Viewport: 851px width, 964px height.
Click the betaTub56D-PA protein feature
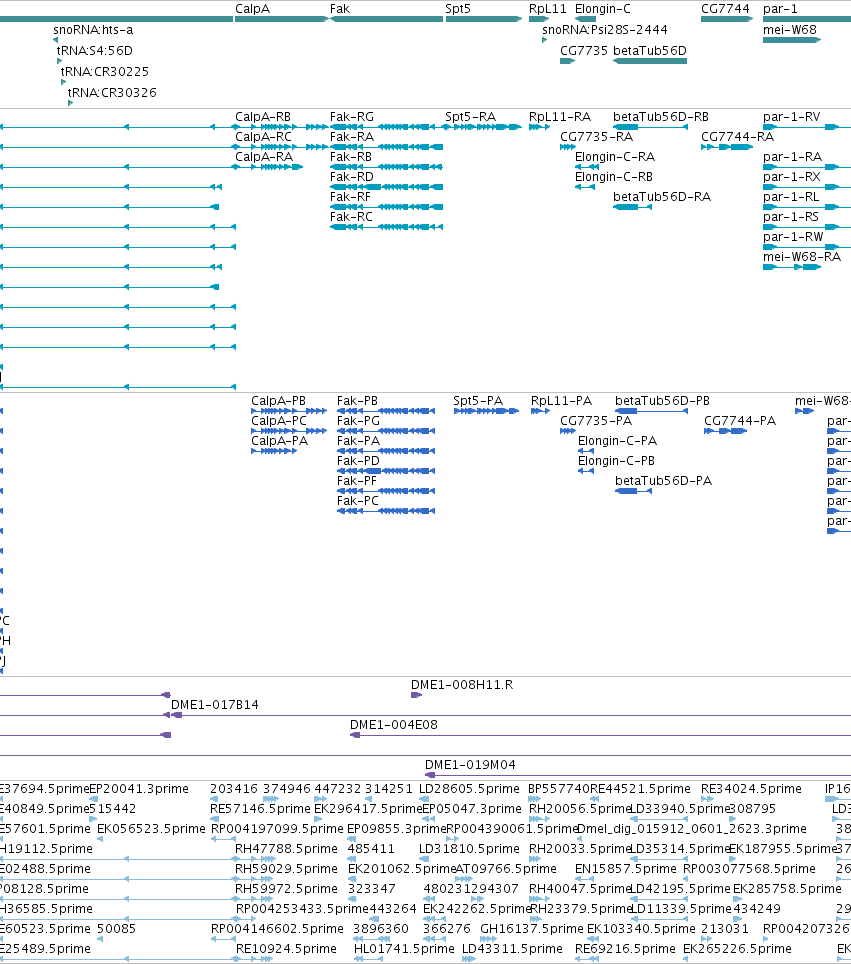(x=633, y=491)
